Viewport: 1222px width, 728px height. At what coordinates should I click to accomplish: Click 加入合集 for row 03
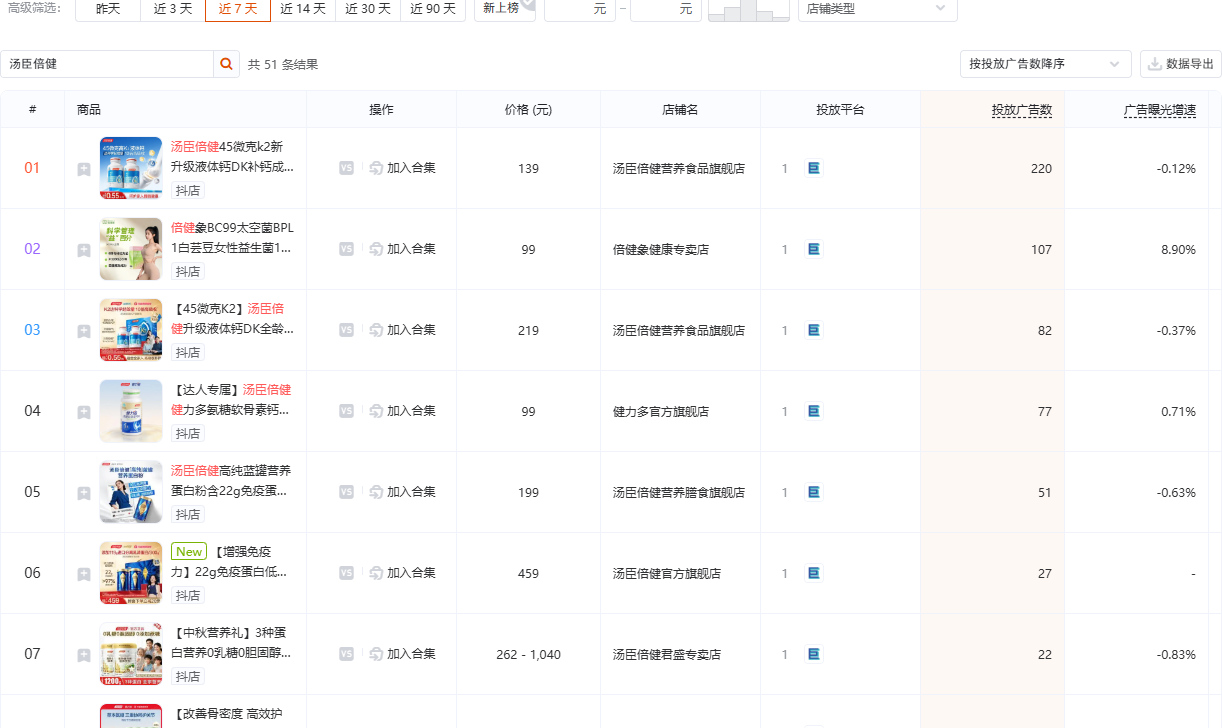click(x=402, y=330)
